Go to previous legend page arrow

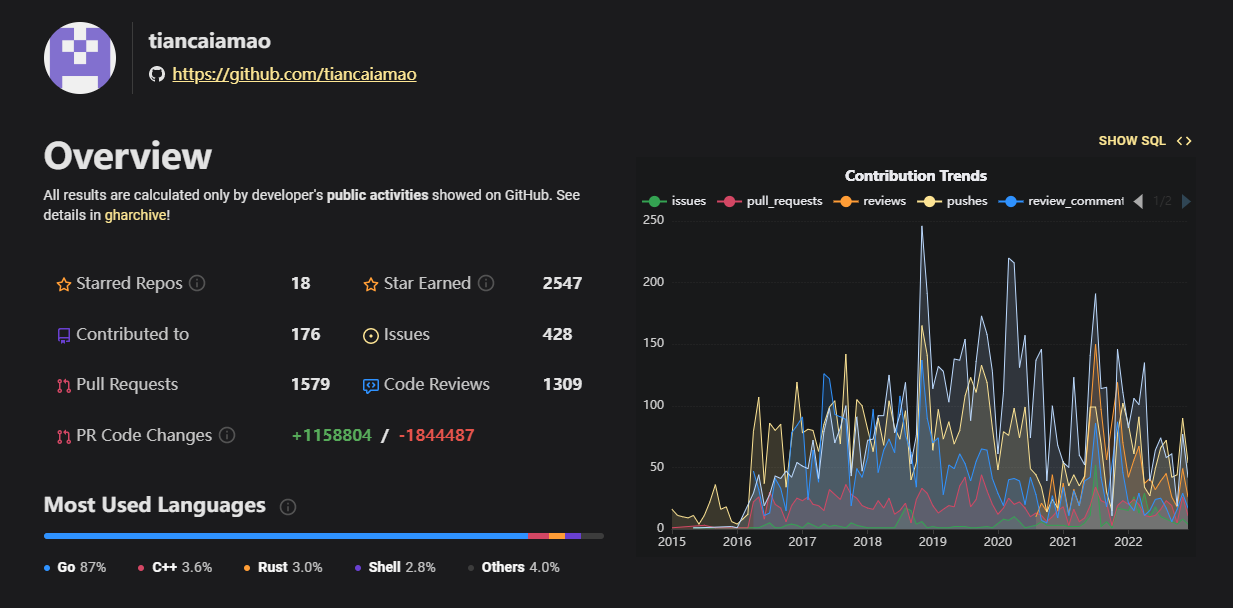(1138, 201)
